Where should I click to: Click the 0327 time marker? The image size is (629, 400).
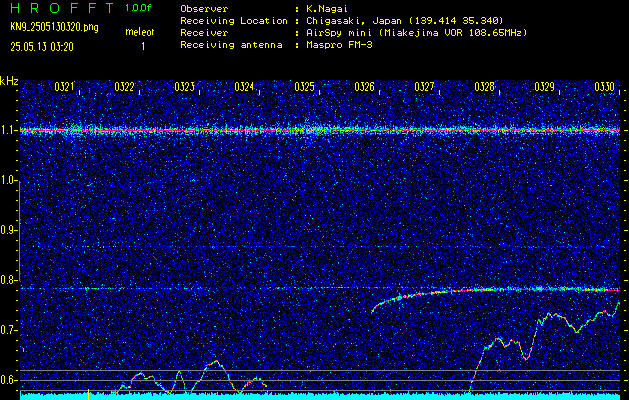pyautogui.click(x=424, y=87)
